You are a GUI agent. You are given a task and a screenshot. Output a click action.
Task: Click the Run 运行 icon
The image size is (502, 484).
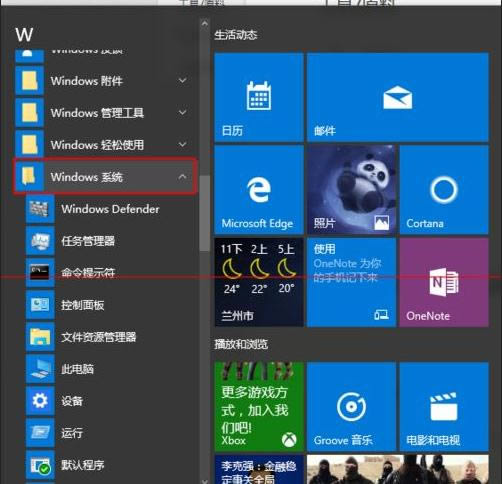40,433
